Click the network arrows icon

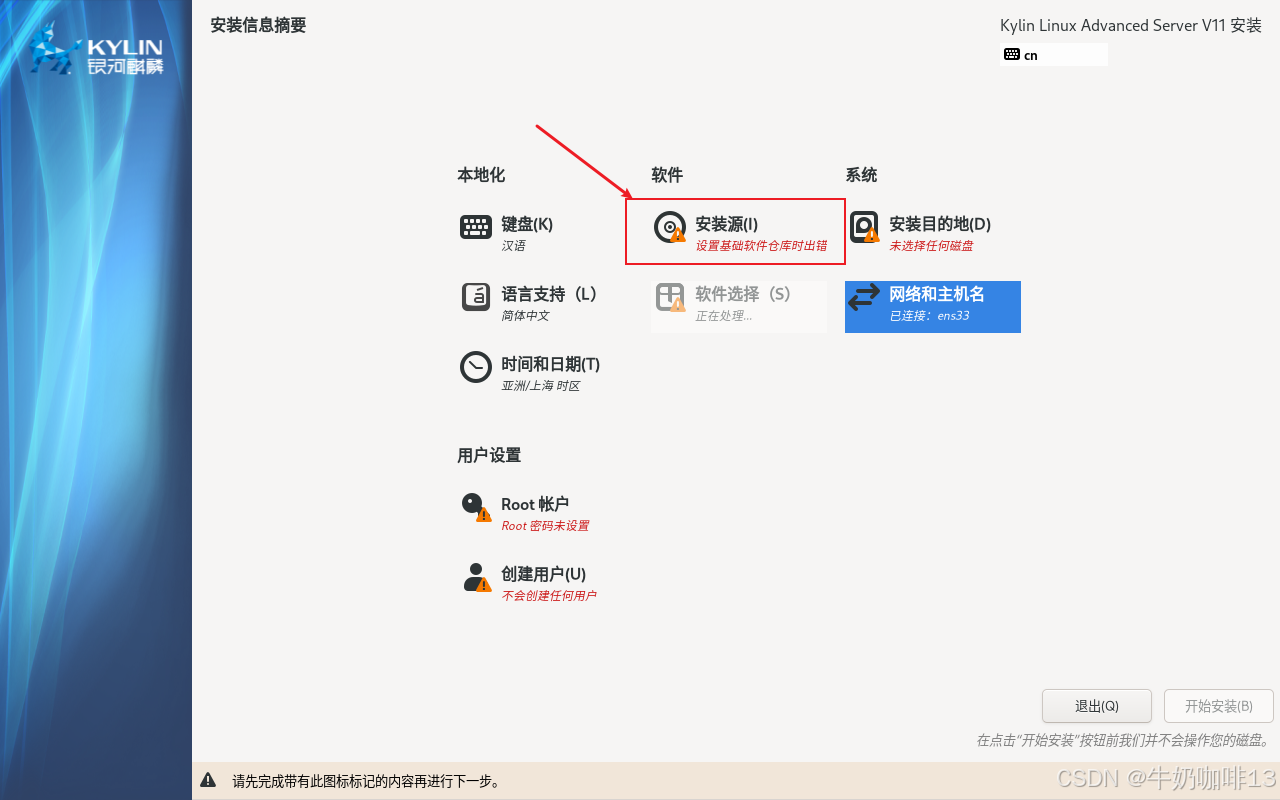pos(864,297)
